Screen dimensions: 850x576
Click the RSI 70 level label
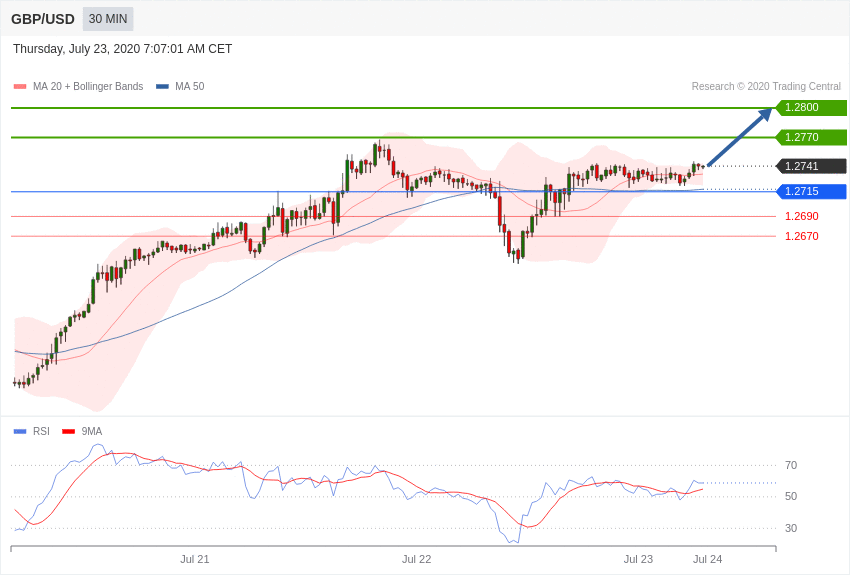pos(791,465)
